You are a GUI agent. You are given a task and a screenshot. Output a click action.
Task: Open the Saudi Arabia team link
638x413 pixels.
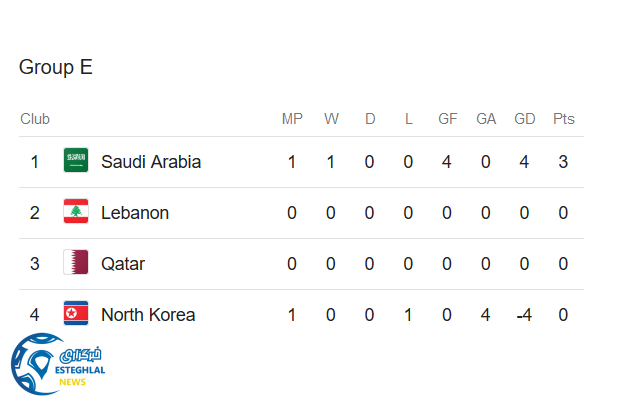point(151,161)
